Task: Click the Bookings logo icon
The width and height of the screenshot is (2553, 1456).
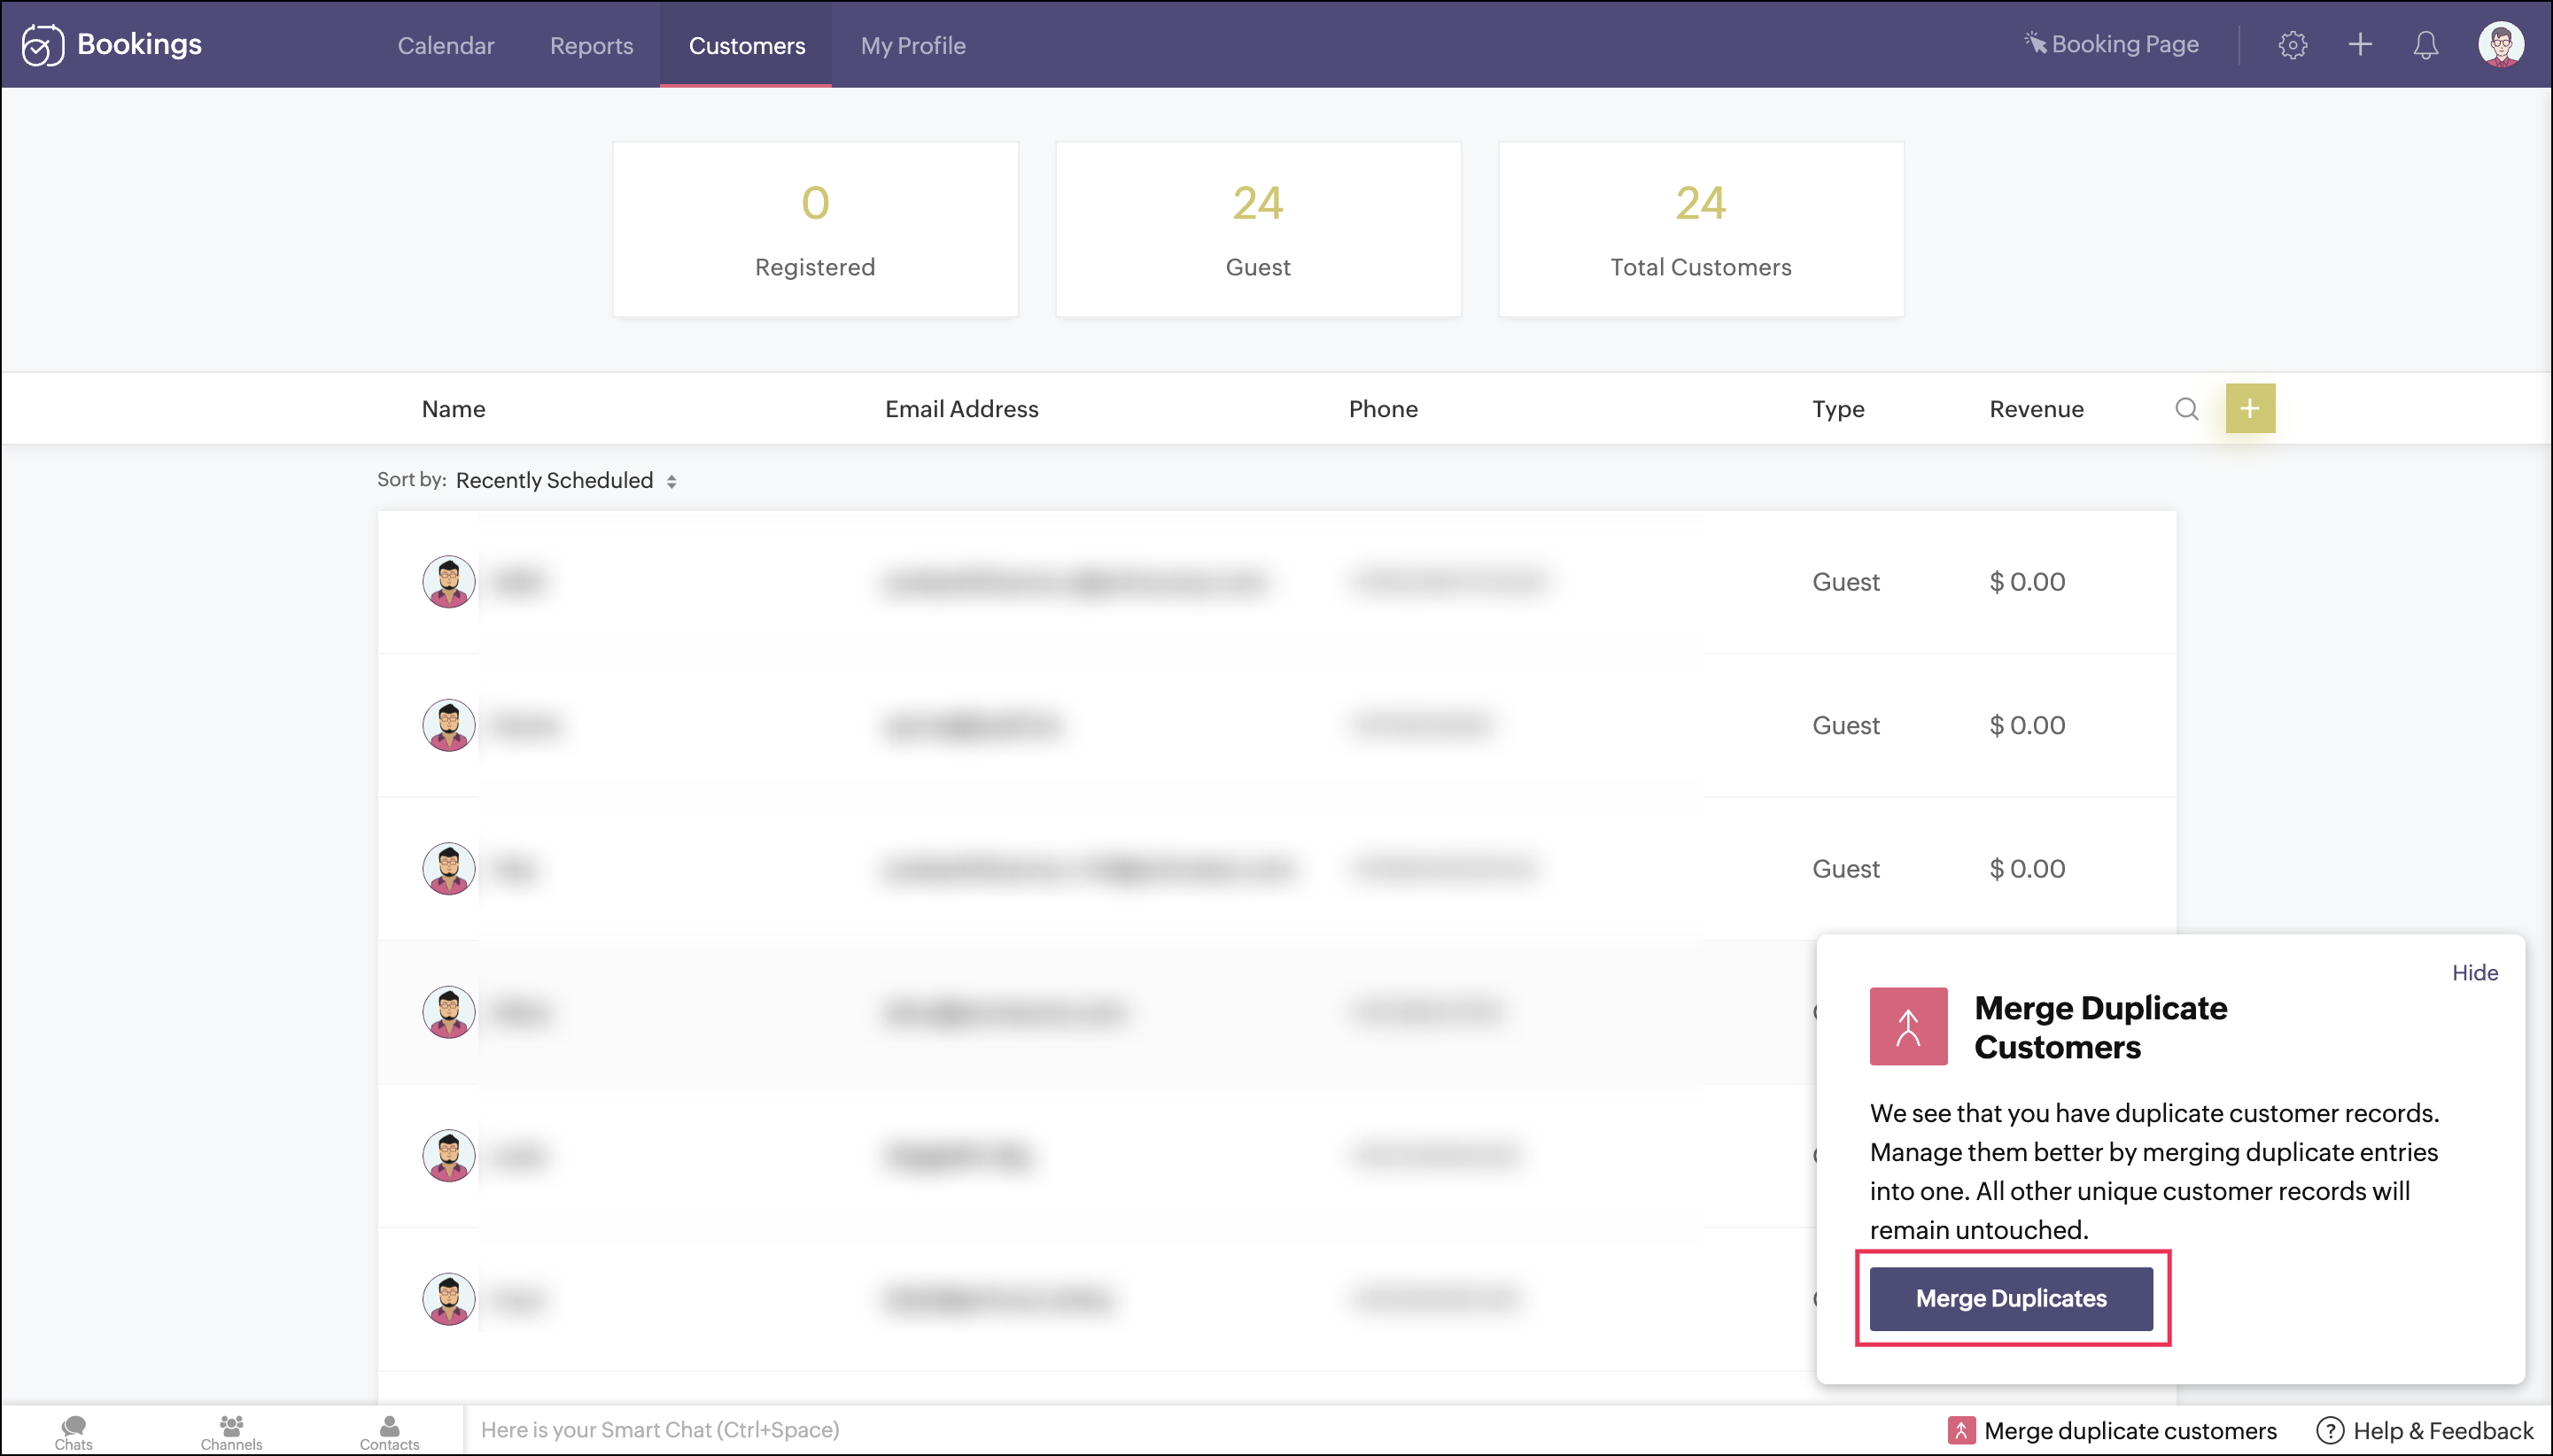Action: coord(42,45)
